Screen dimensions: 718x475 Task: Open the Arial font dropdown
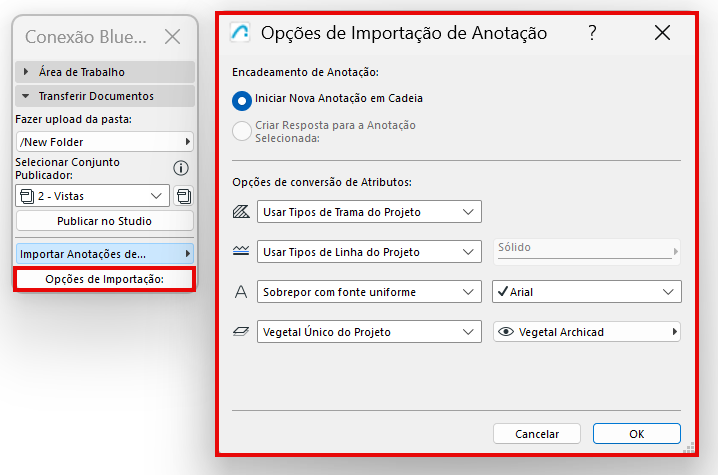coord(587,292)
